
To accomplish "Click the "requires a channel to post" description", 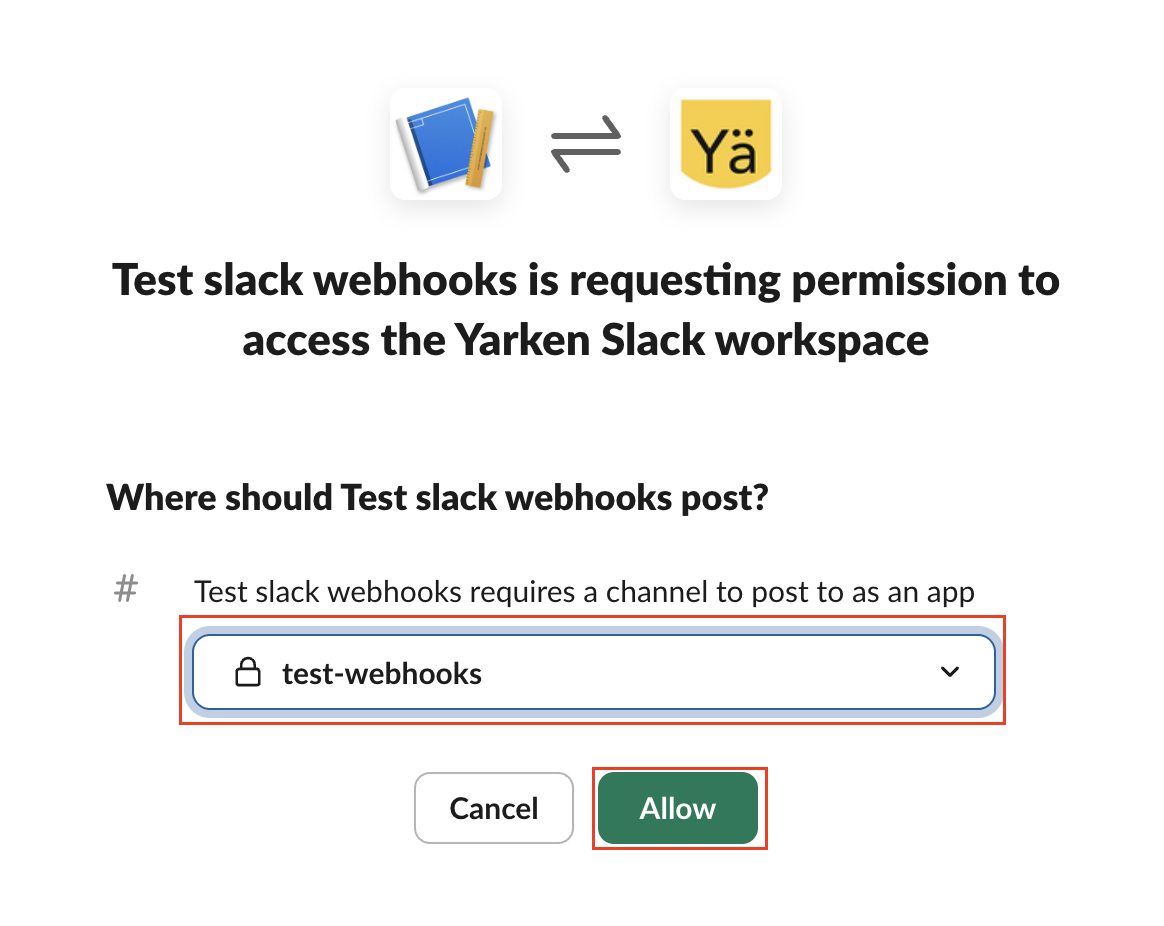I will tap(584, 591).
